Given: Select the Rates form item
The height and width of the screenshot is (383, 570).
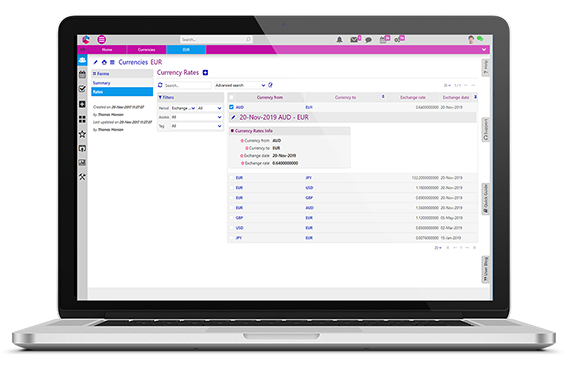Looking at the screenshot, I should [x=122, y=92].
